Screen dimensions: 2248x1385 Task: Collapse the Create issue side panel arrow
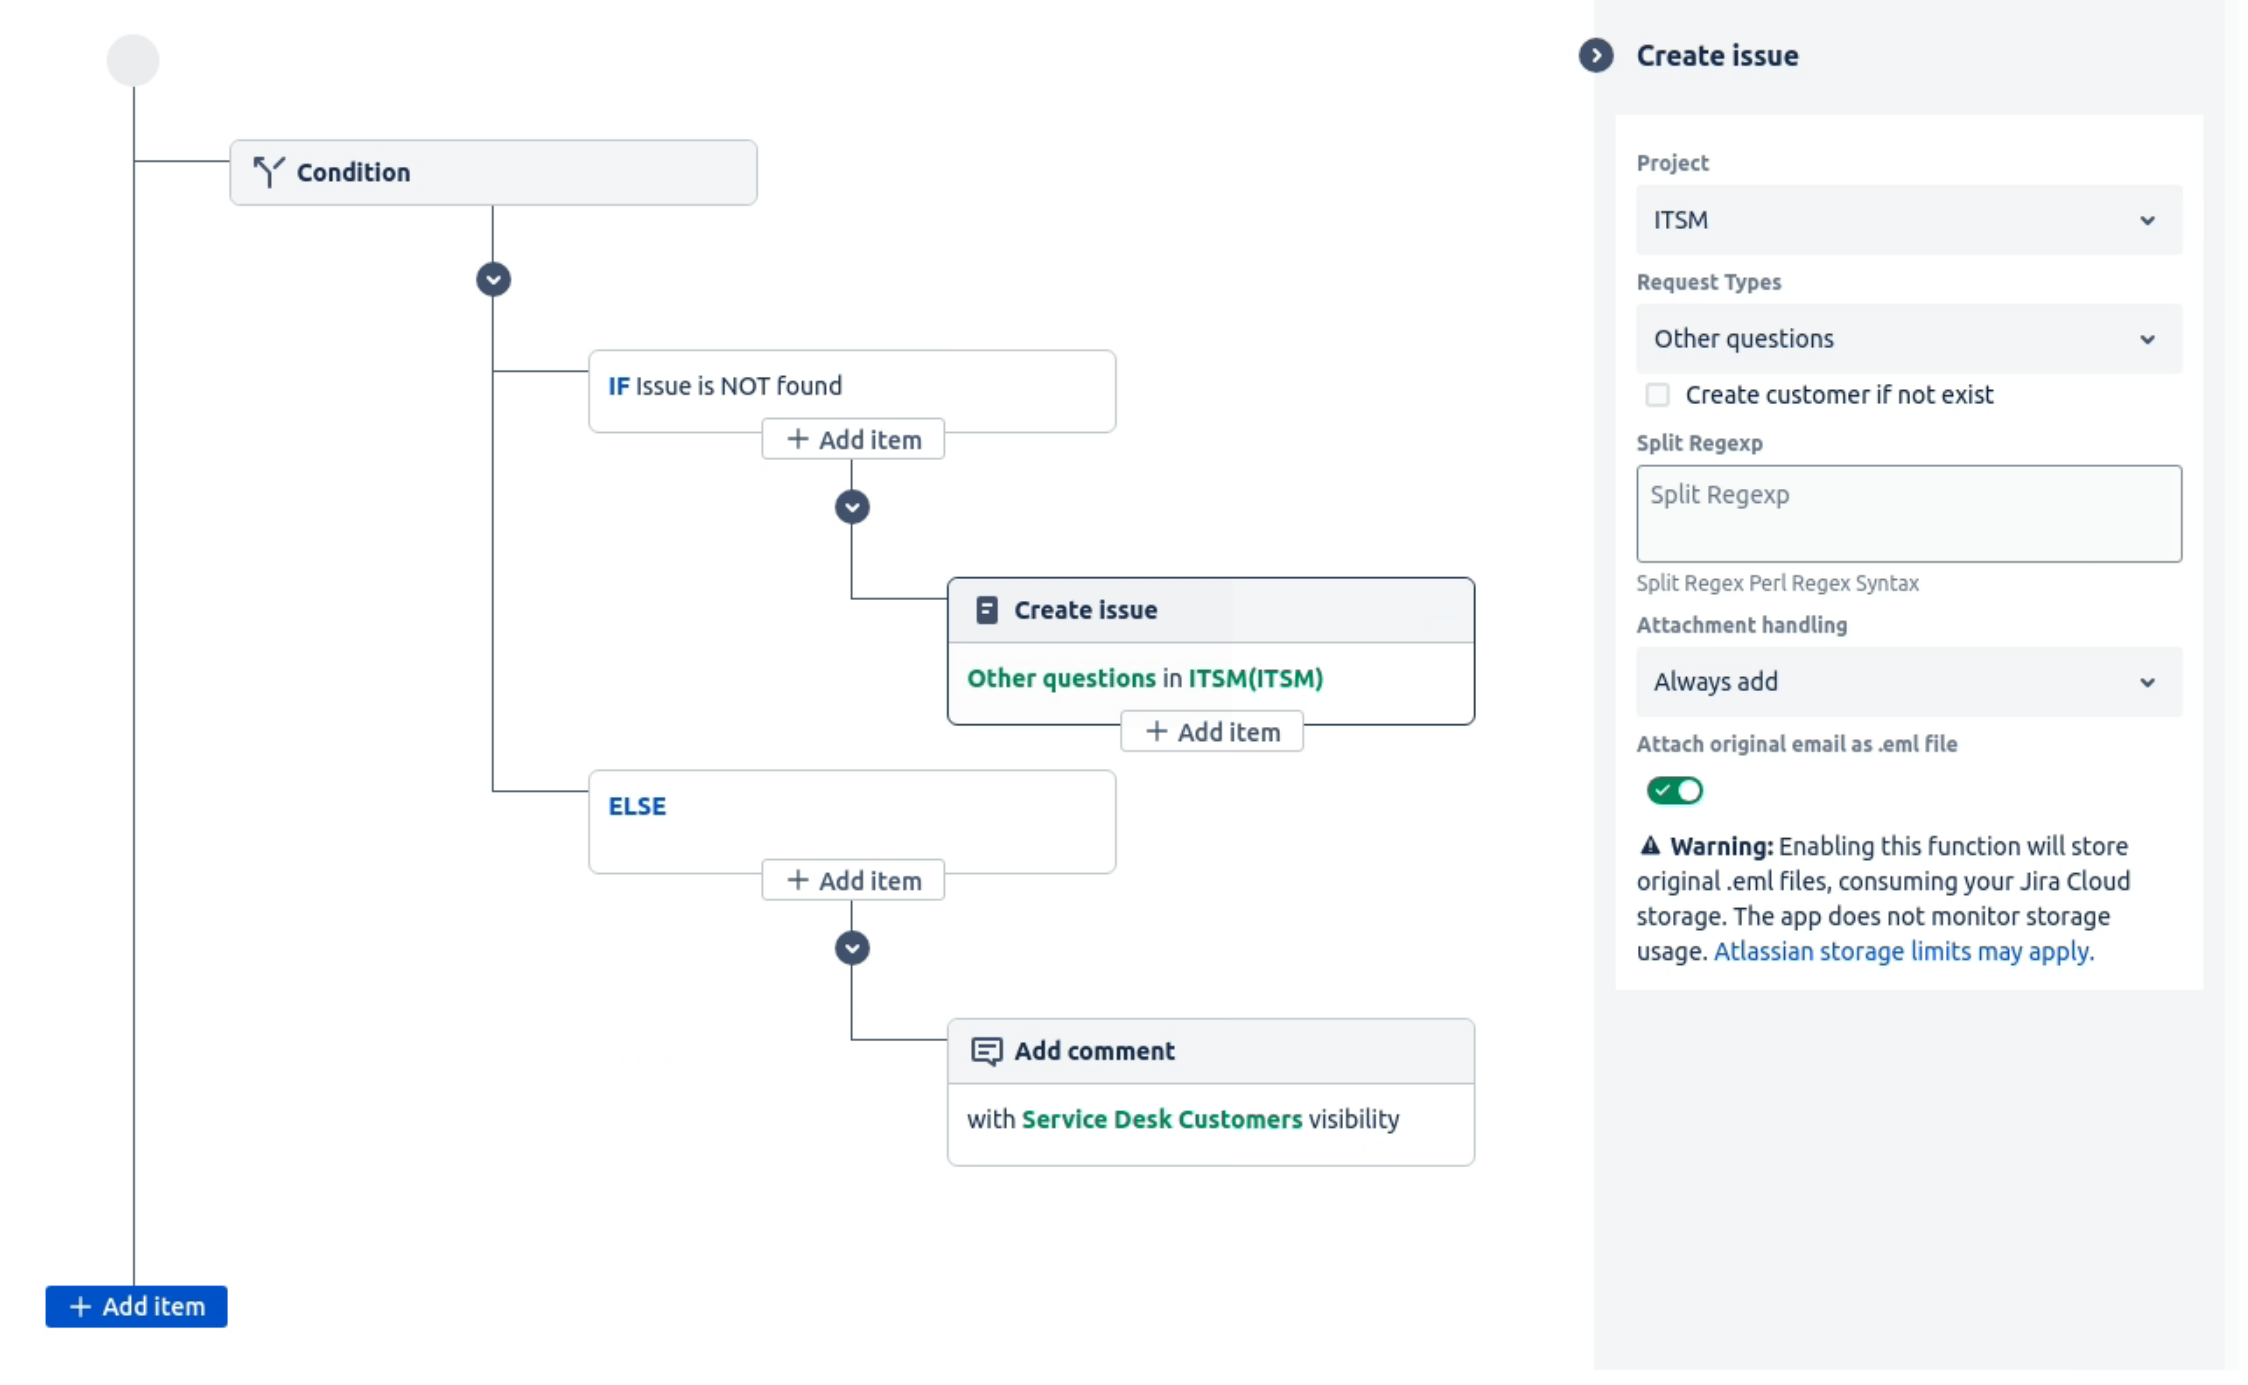point(1596,55)
